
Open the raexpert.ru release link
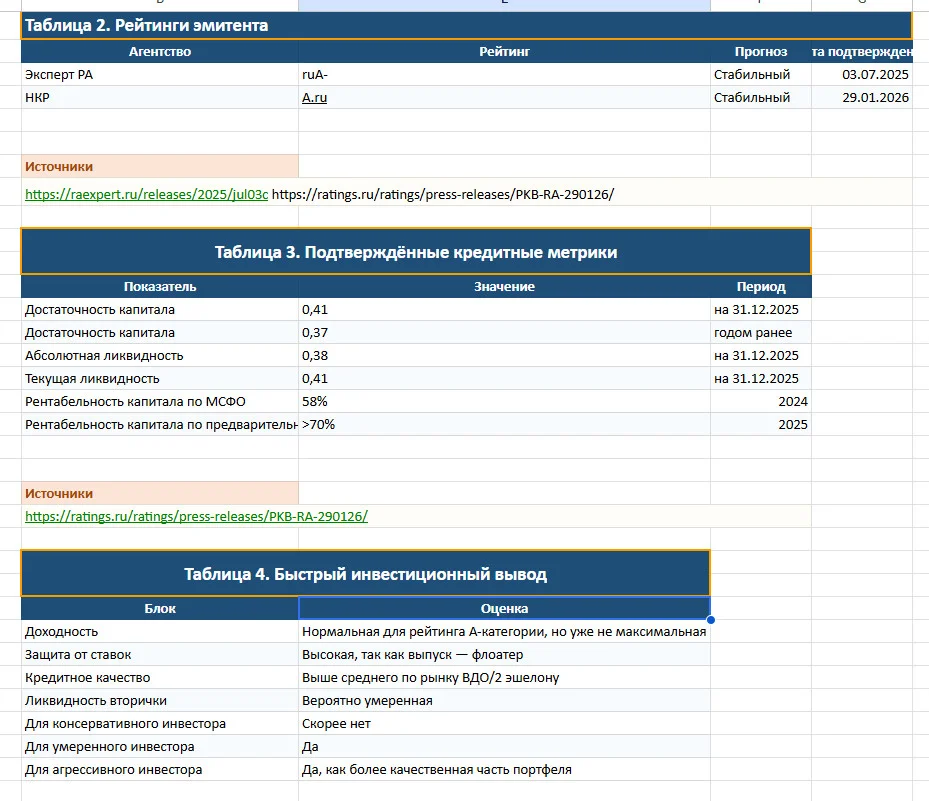tap(146, 194)
